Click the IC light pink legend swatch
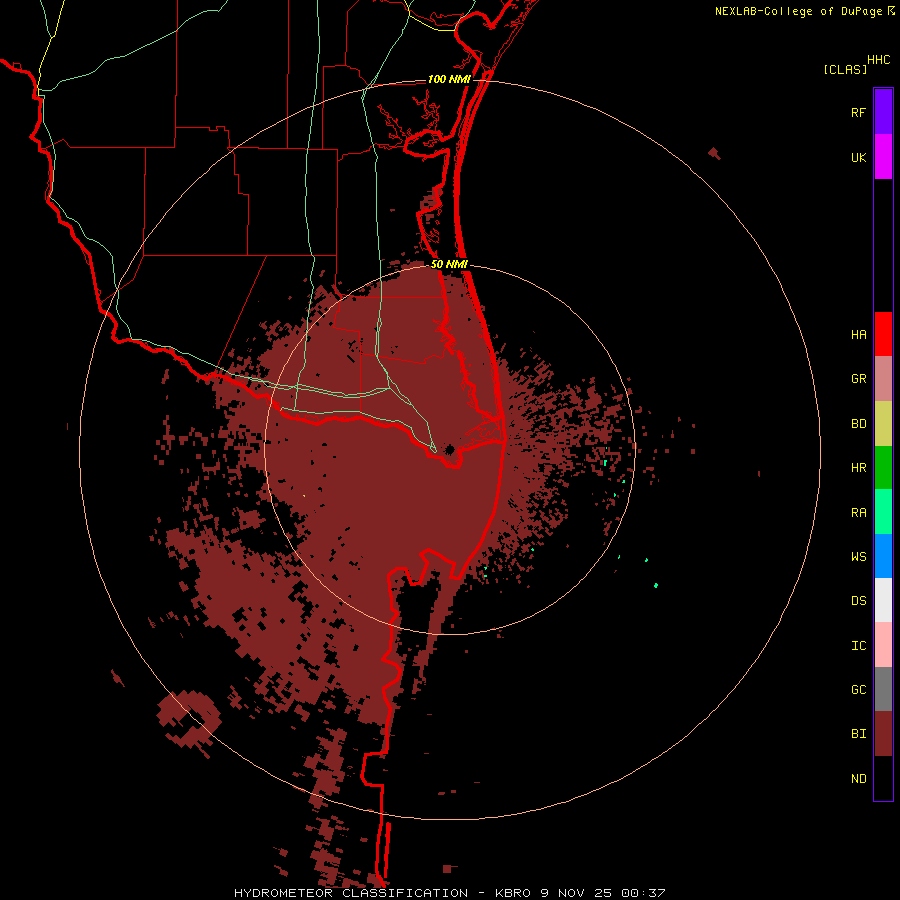The height and width of the screenshot is (900, 900). click(883, 645)
